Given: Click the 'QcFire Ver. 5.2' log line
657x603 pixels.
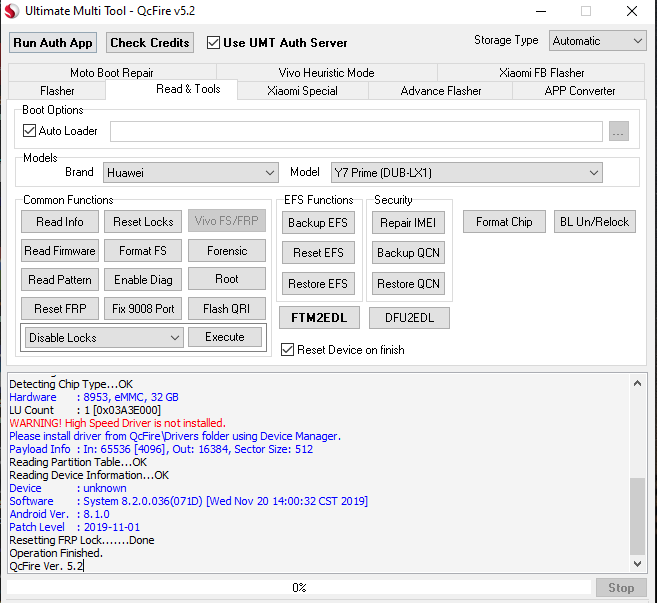Looking at the screenshot, I should click(47, 566).
